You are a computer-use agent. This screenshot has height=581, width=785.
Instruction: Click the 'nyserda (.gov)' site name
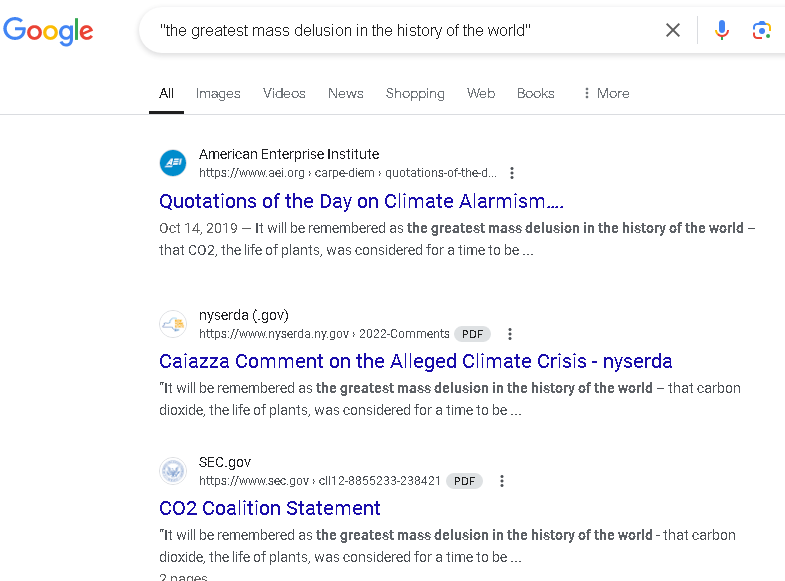click(x=244, y=315)
